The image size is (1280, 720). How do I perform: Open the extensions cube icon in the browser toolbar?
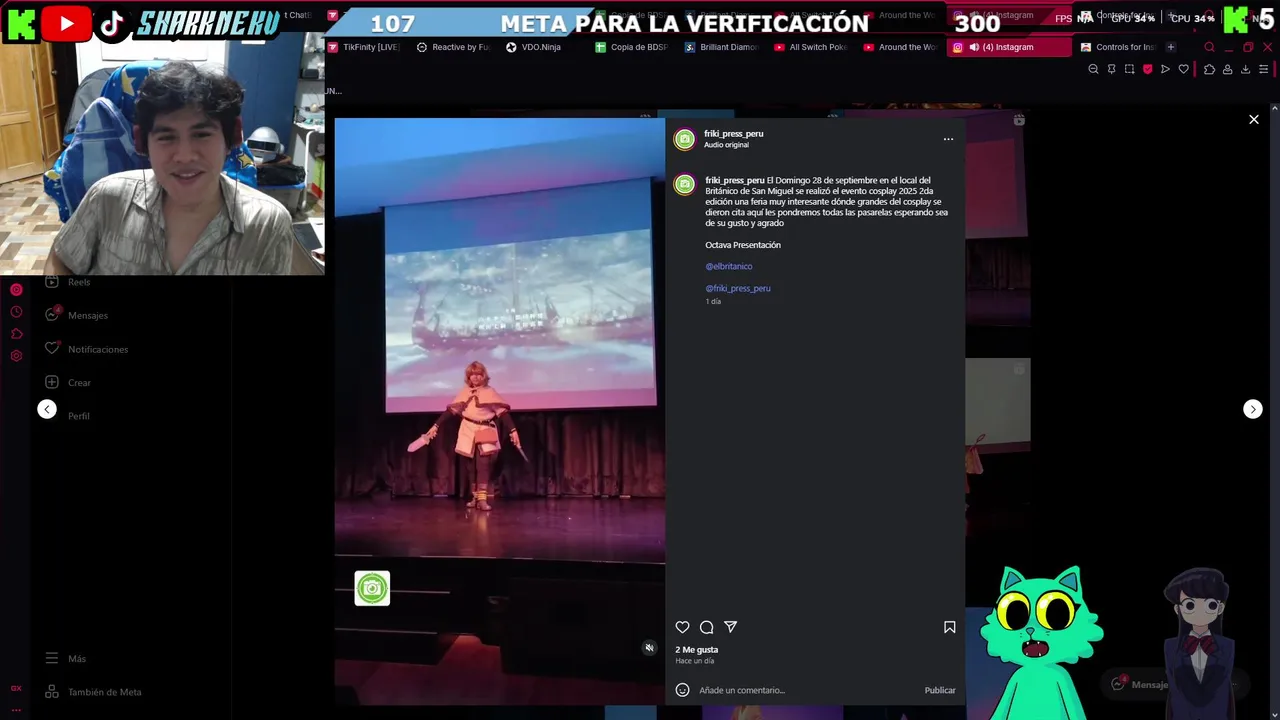click(x=1209, y=69)
